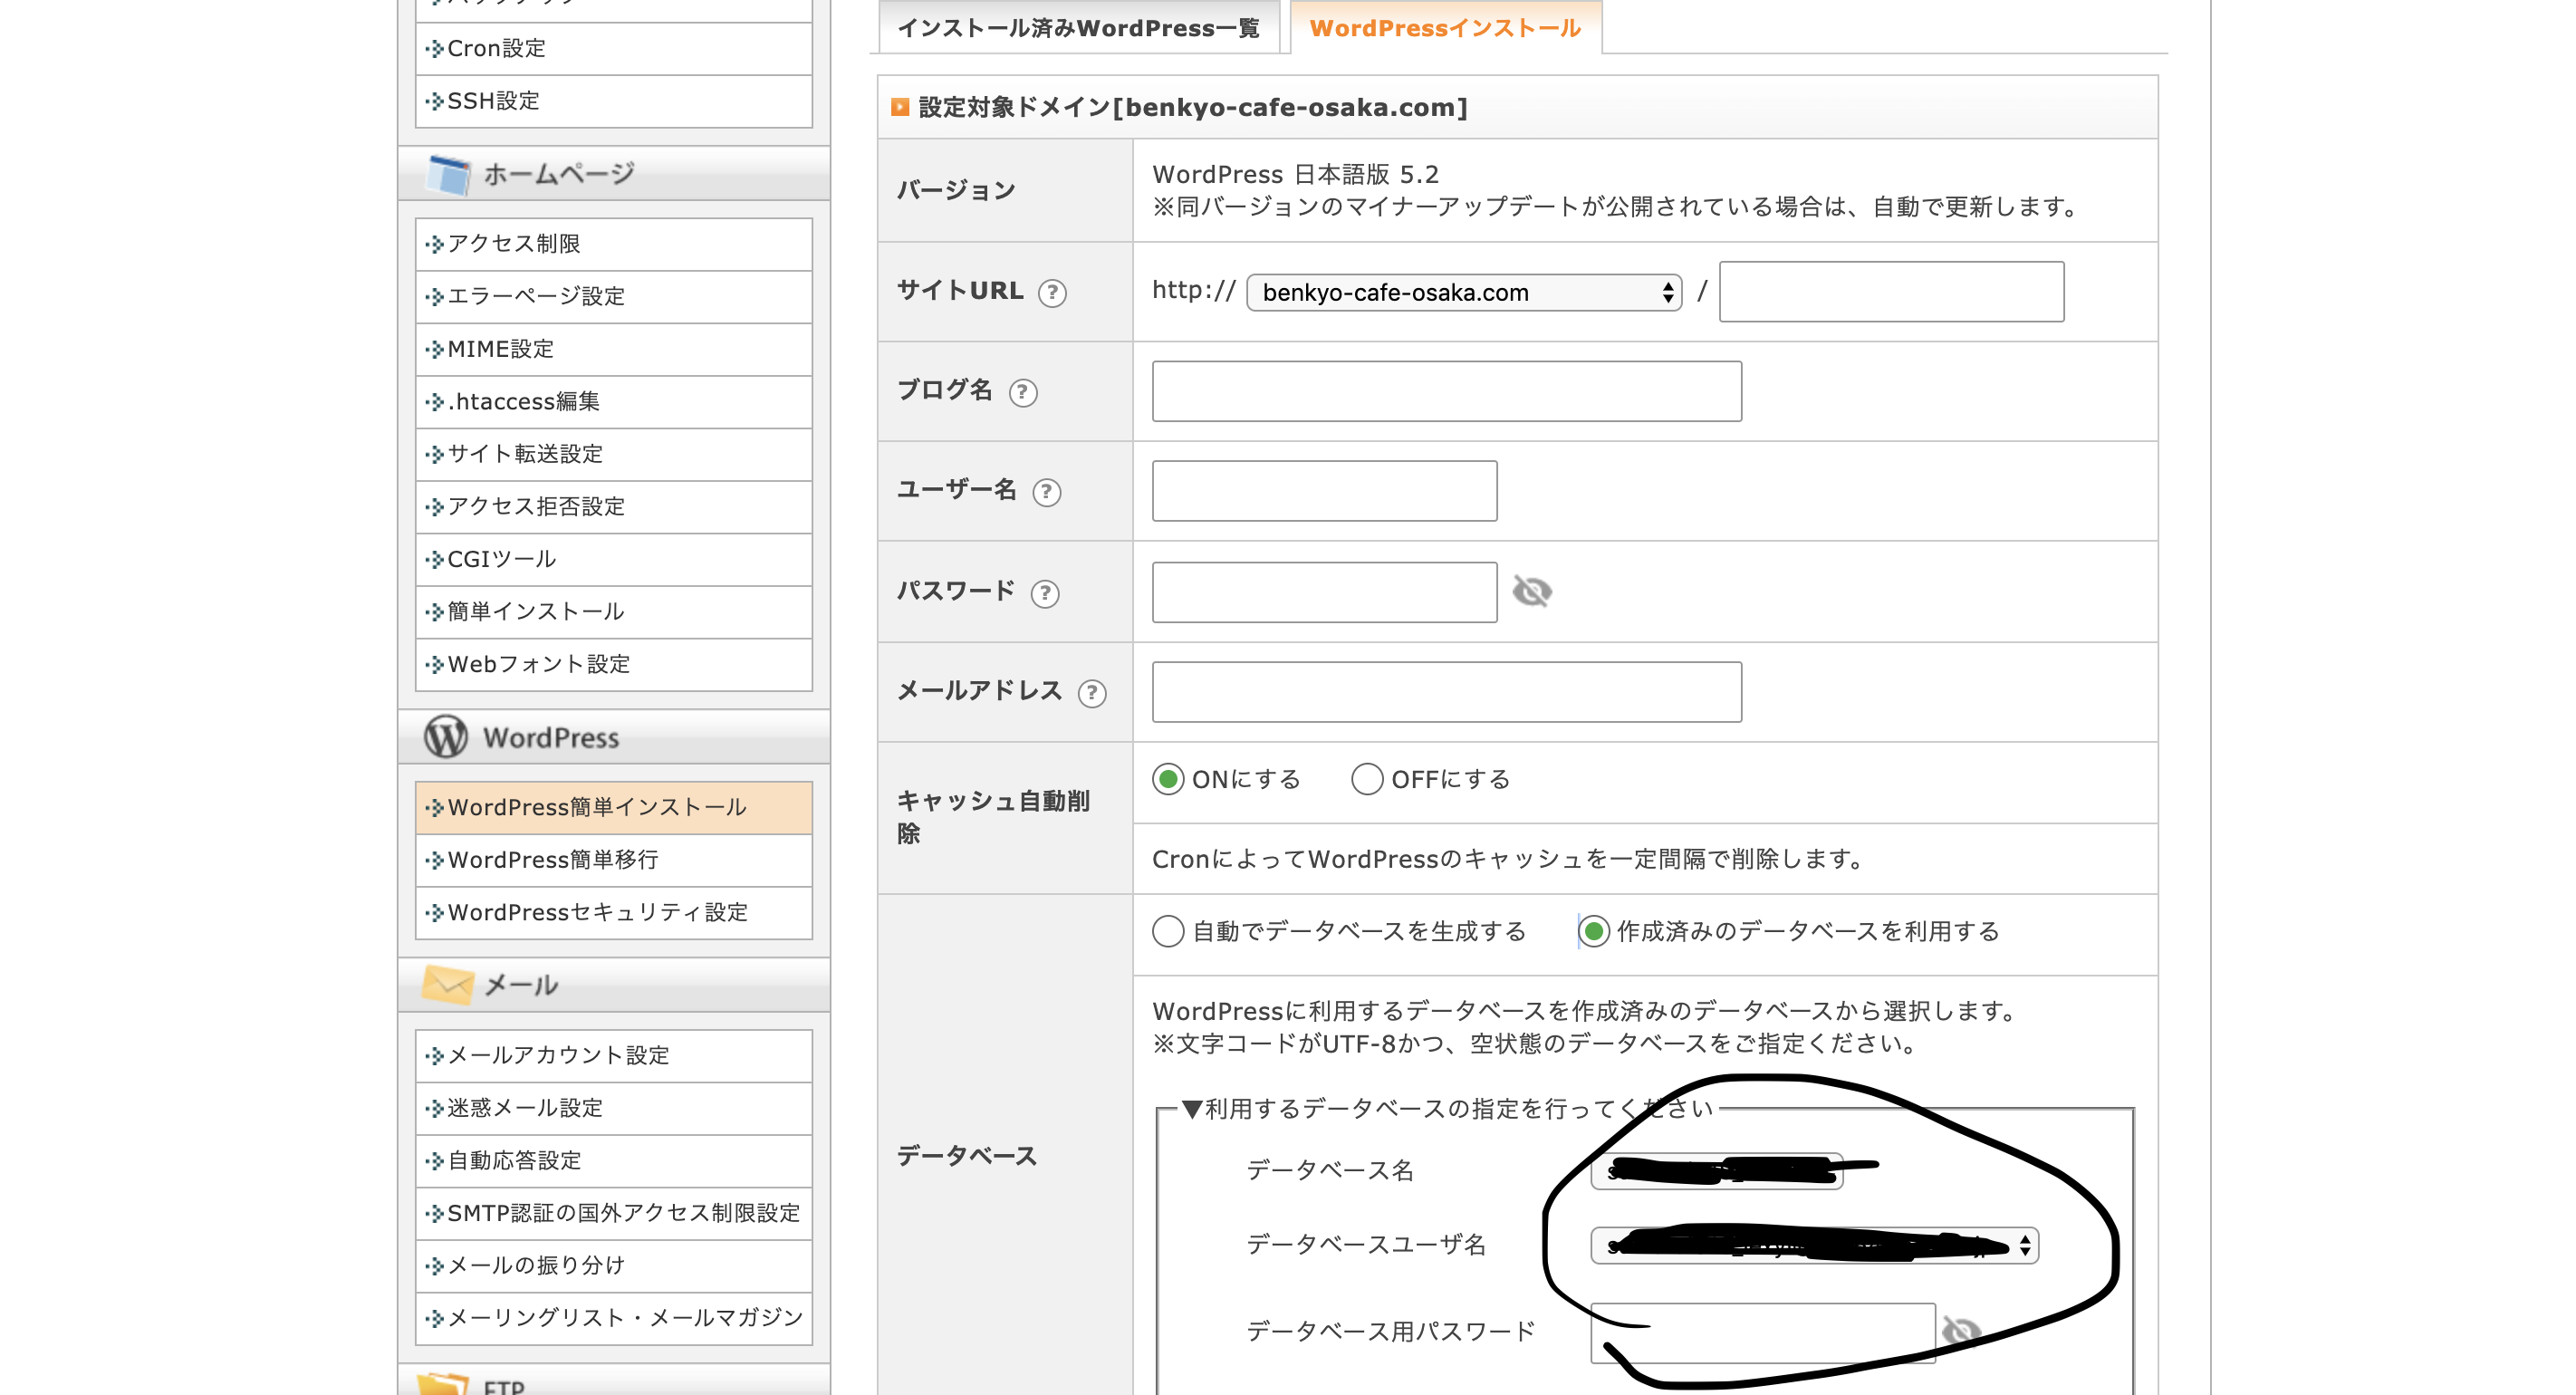
Task: Select ONにする cache auto-delete radio
Action: tap(1168, 779)
